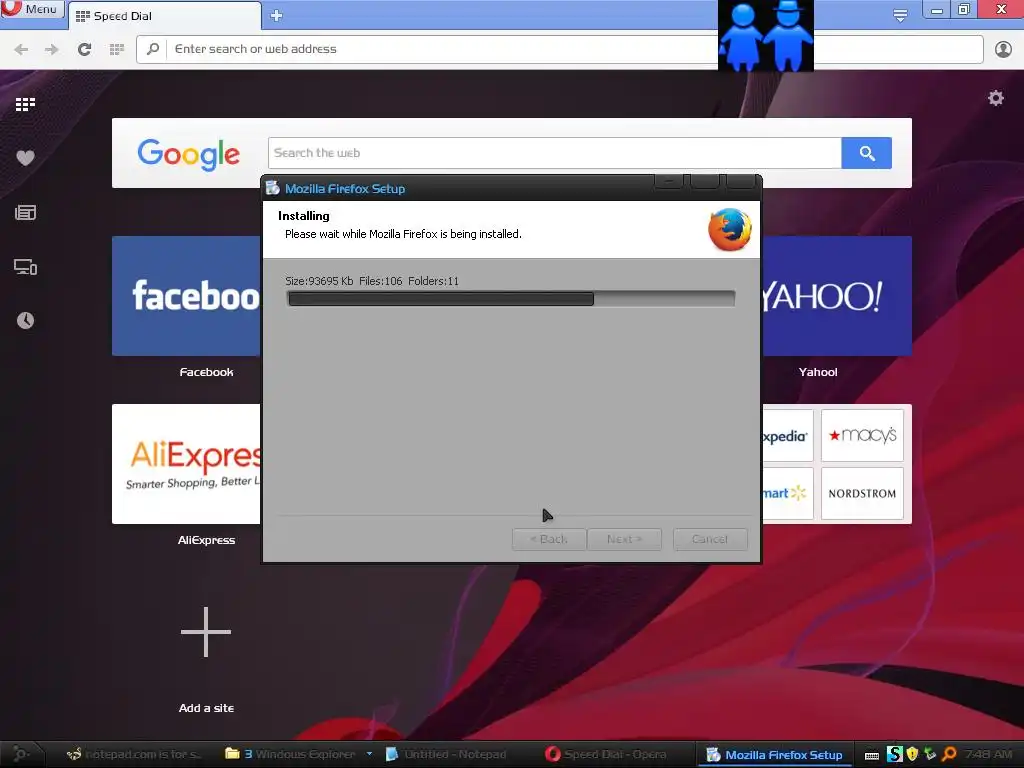Image resolution: width=1024 pixels, height=768 pixels.
Task: Click the blue S tray icon
Action: tap(894, 754)
